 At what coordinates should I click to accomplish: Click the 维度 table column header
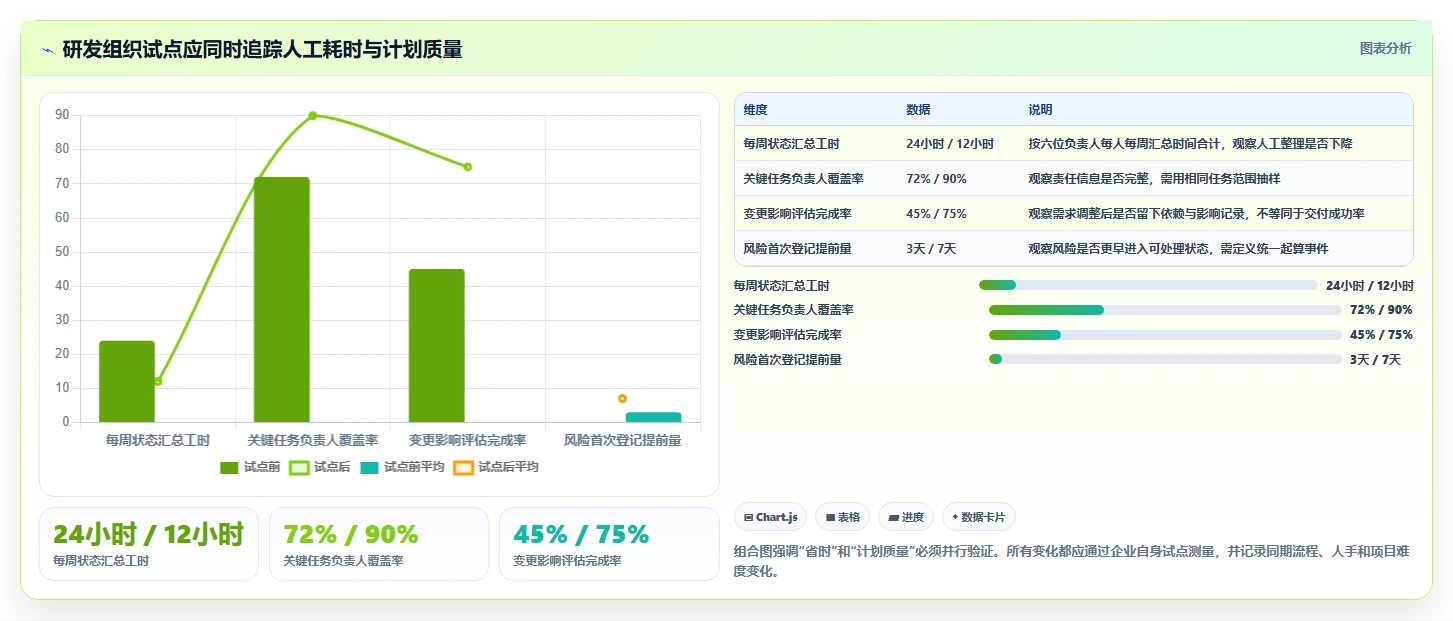click(755, 110)
